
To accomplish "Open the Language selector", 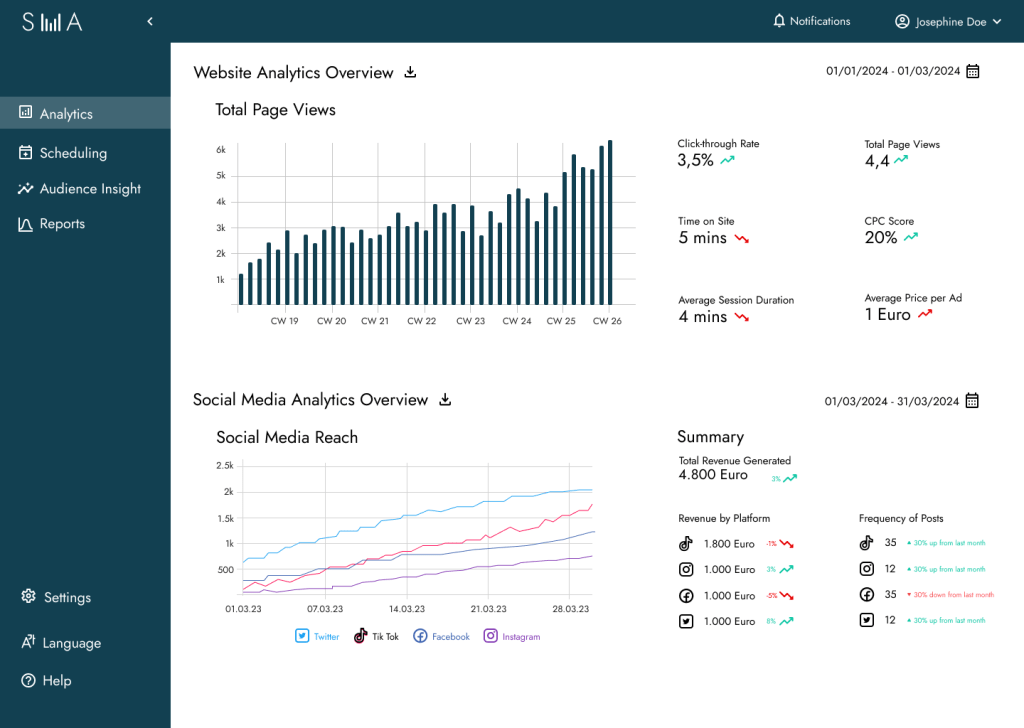I will pos(60,643).
